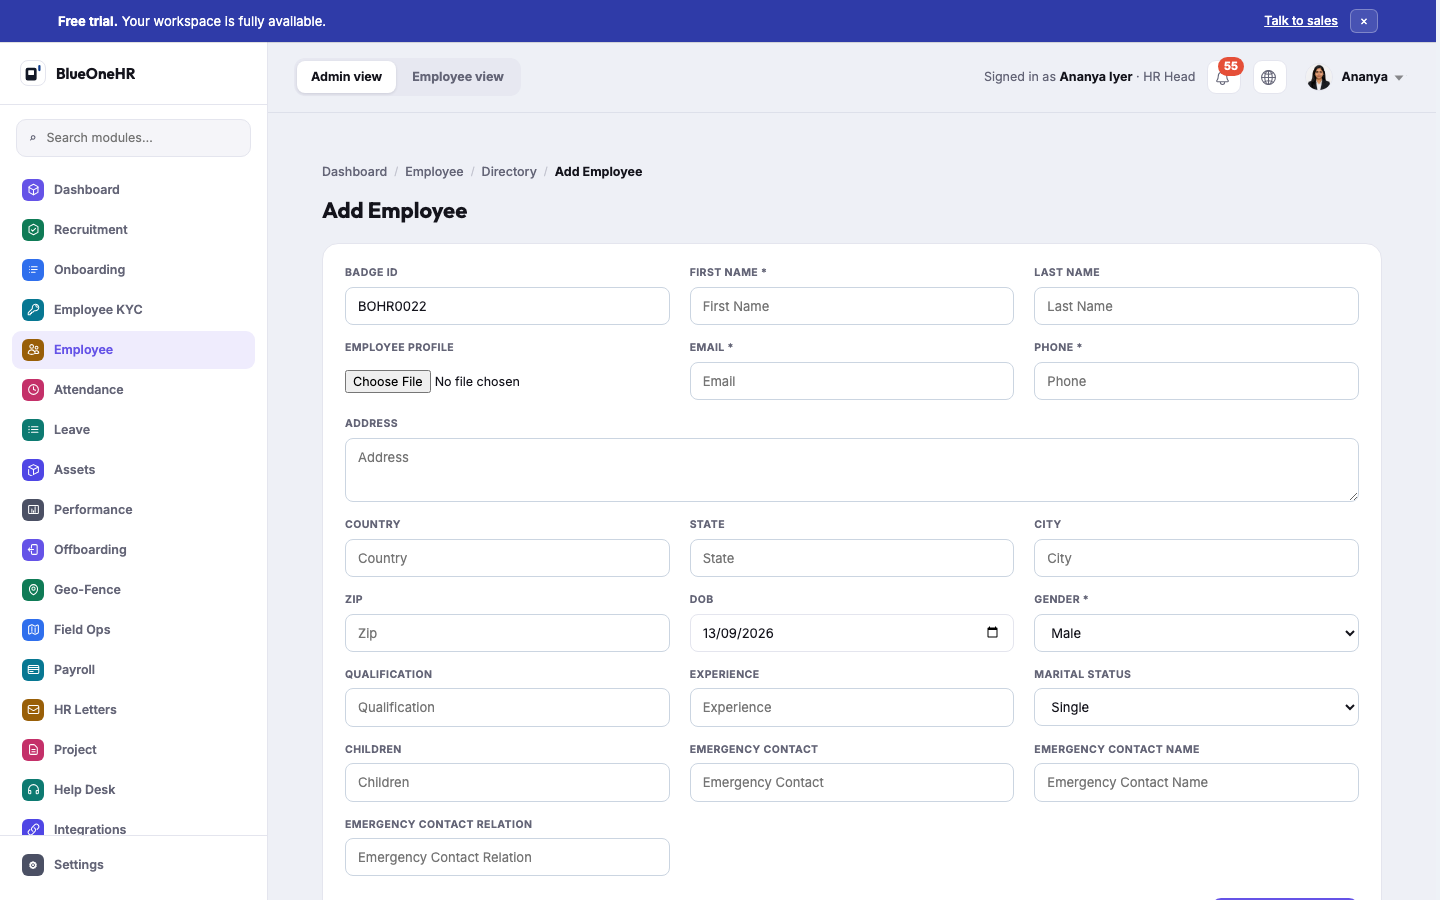Open the Performance sidebar icon
Viewport: 1440px width, 900px height.
pyautogui.click(x=33, y=510)
